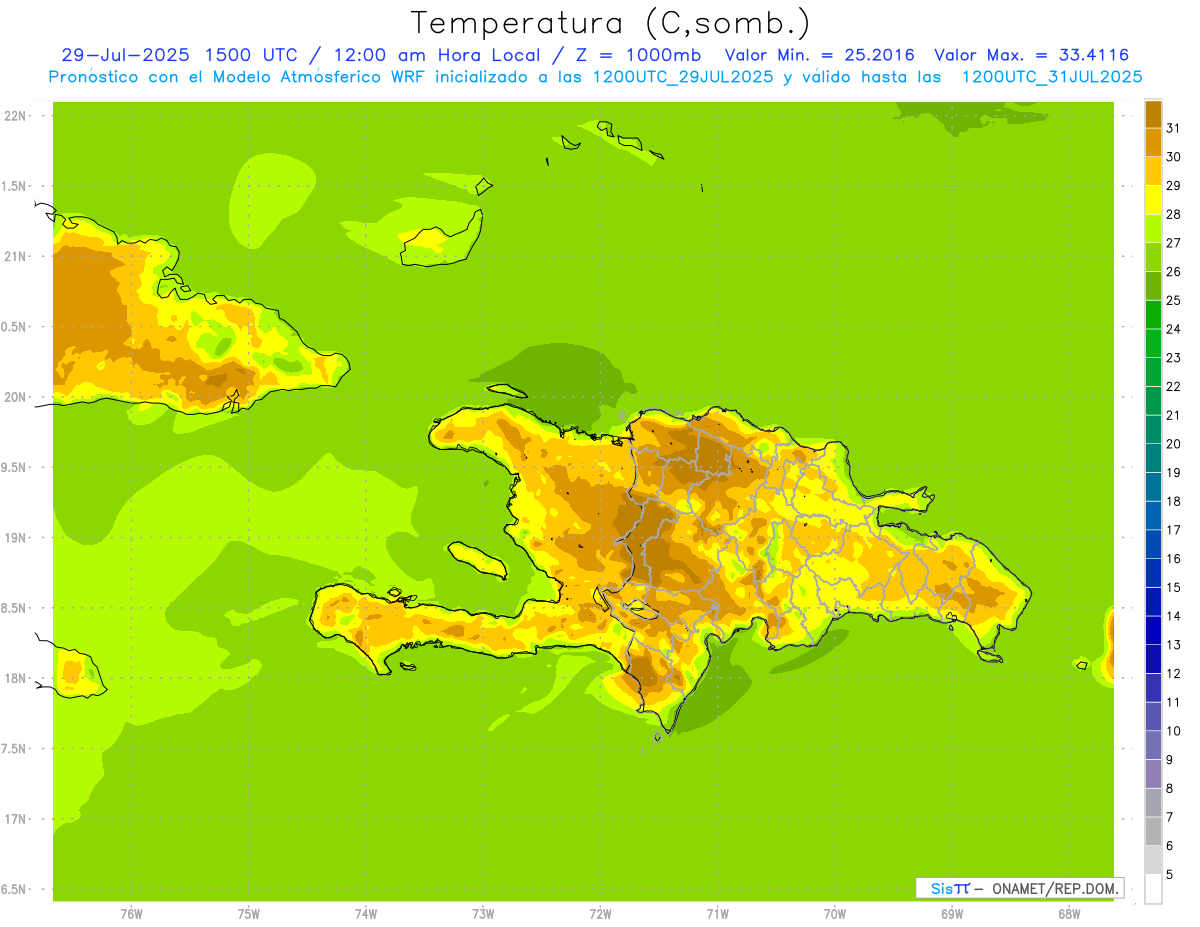
Task: Click the gray legend swatch between 6 and 7
Action: [1153, 831]
